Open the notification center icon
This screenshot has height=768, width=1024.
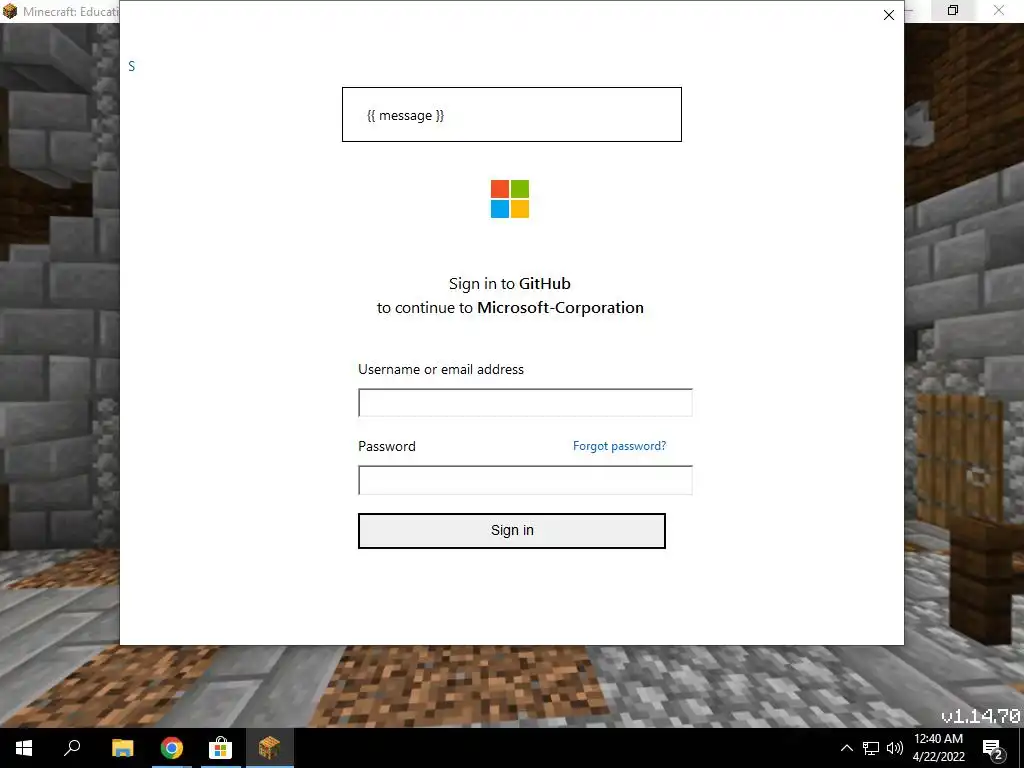[993, 748]
